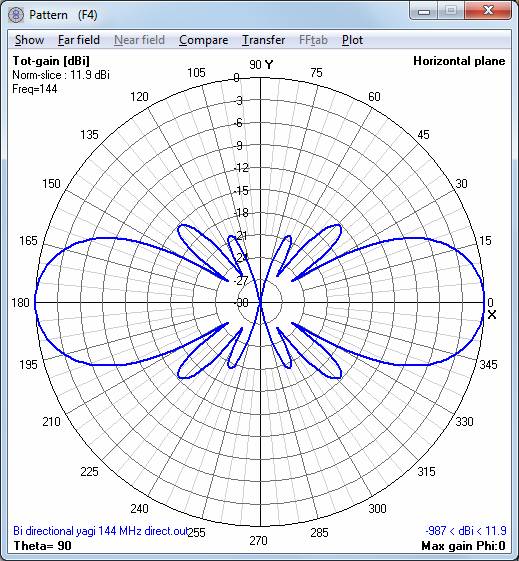Click the Horizontal plane label
Viewport: 519px width, 561px height.
coord(459,61)
